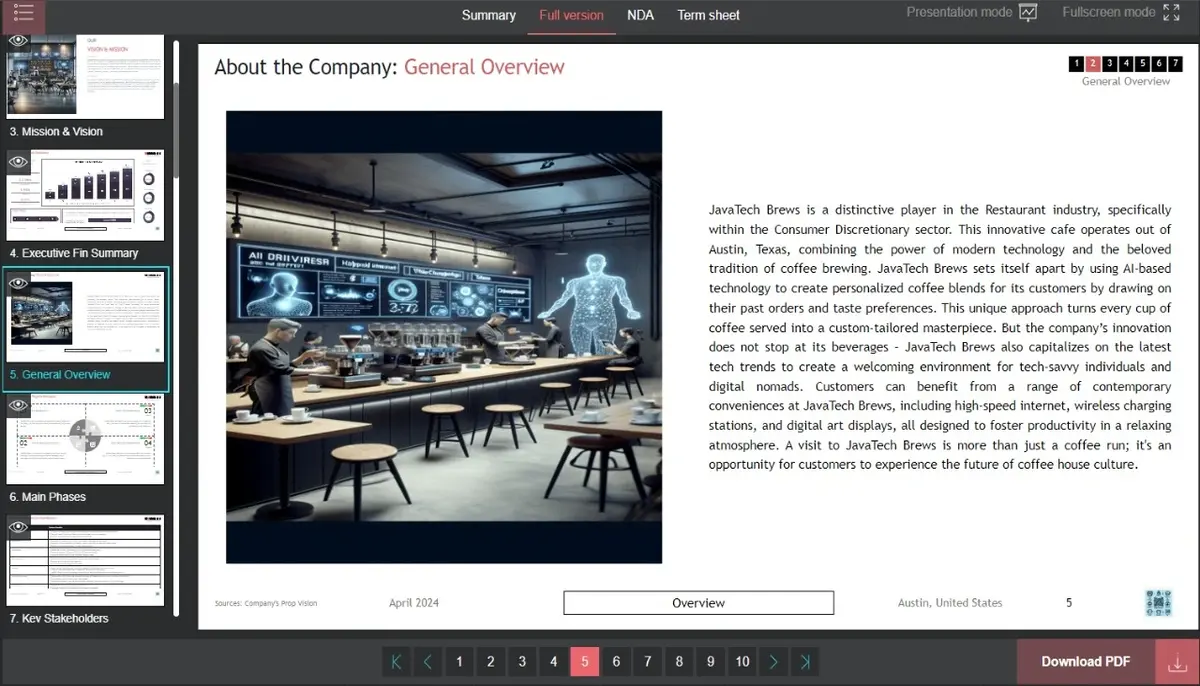The image size is (1200, 686).
Task: Open the Key Stakeholders slide thumbnail
Action: [x=85, y=560]
